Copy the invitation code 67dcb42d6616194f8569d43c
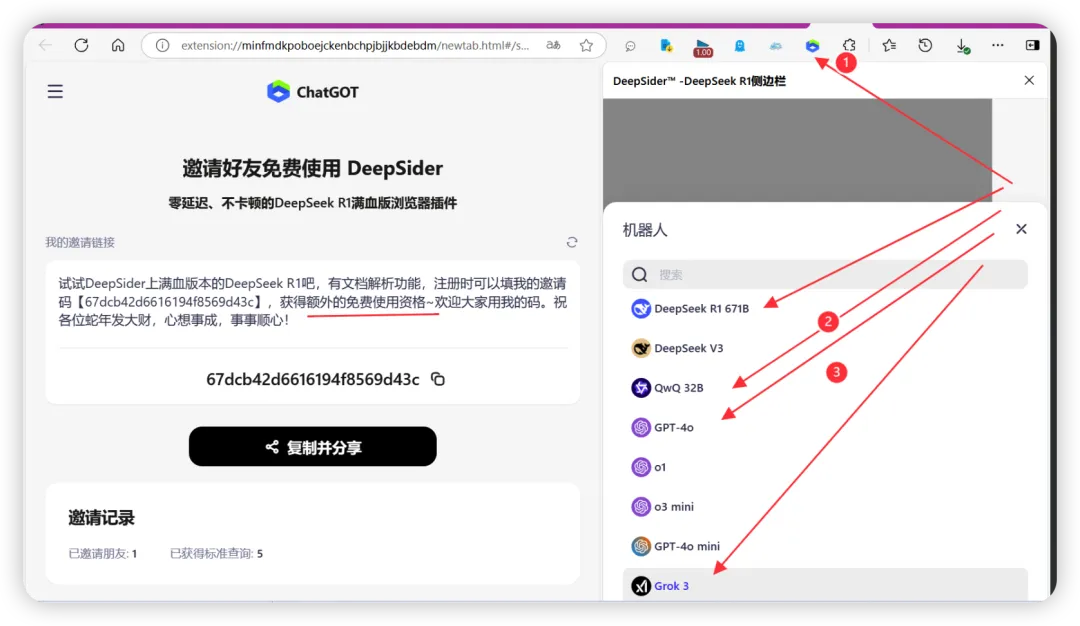The width and height of the screenshot is (1080, 626). pyautogui.click(x=438, y=379)
